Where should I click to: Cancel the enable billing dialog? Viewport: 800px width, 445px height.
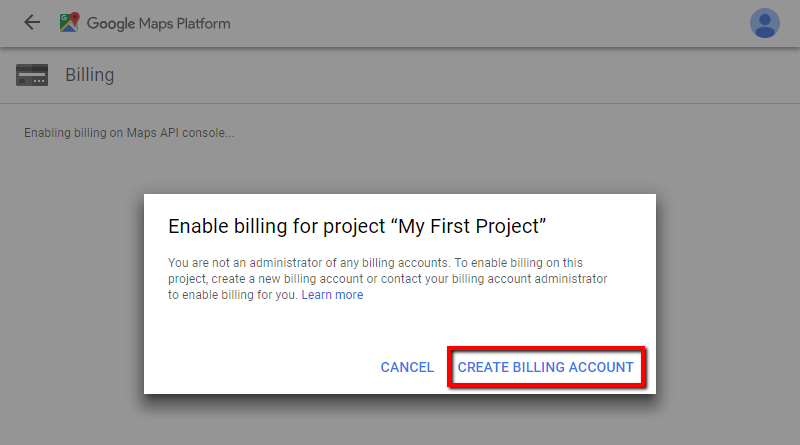(407, 367)
